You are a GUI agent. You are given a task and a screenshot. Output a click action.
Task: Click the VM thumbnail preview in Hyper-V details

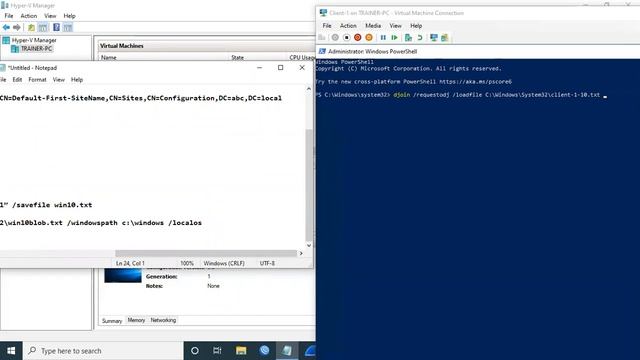(x=123, y=276)
